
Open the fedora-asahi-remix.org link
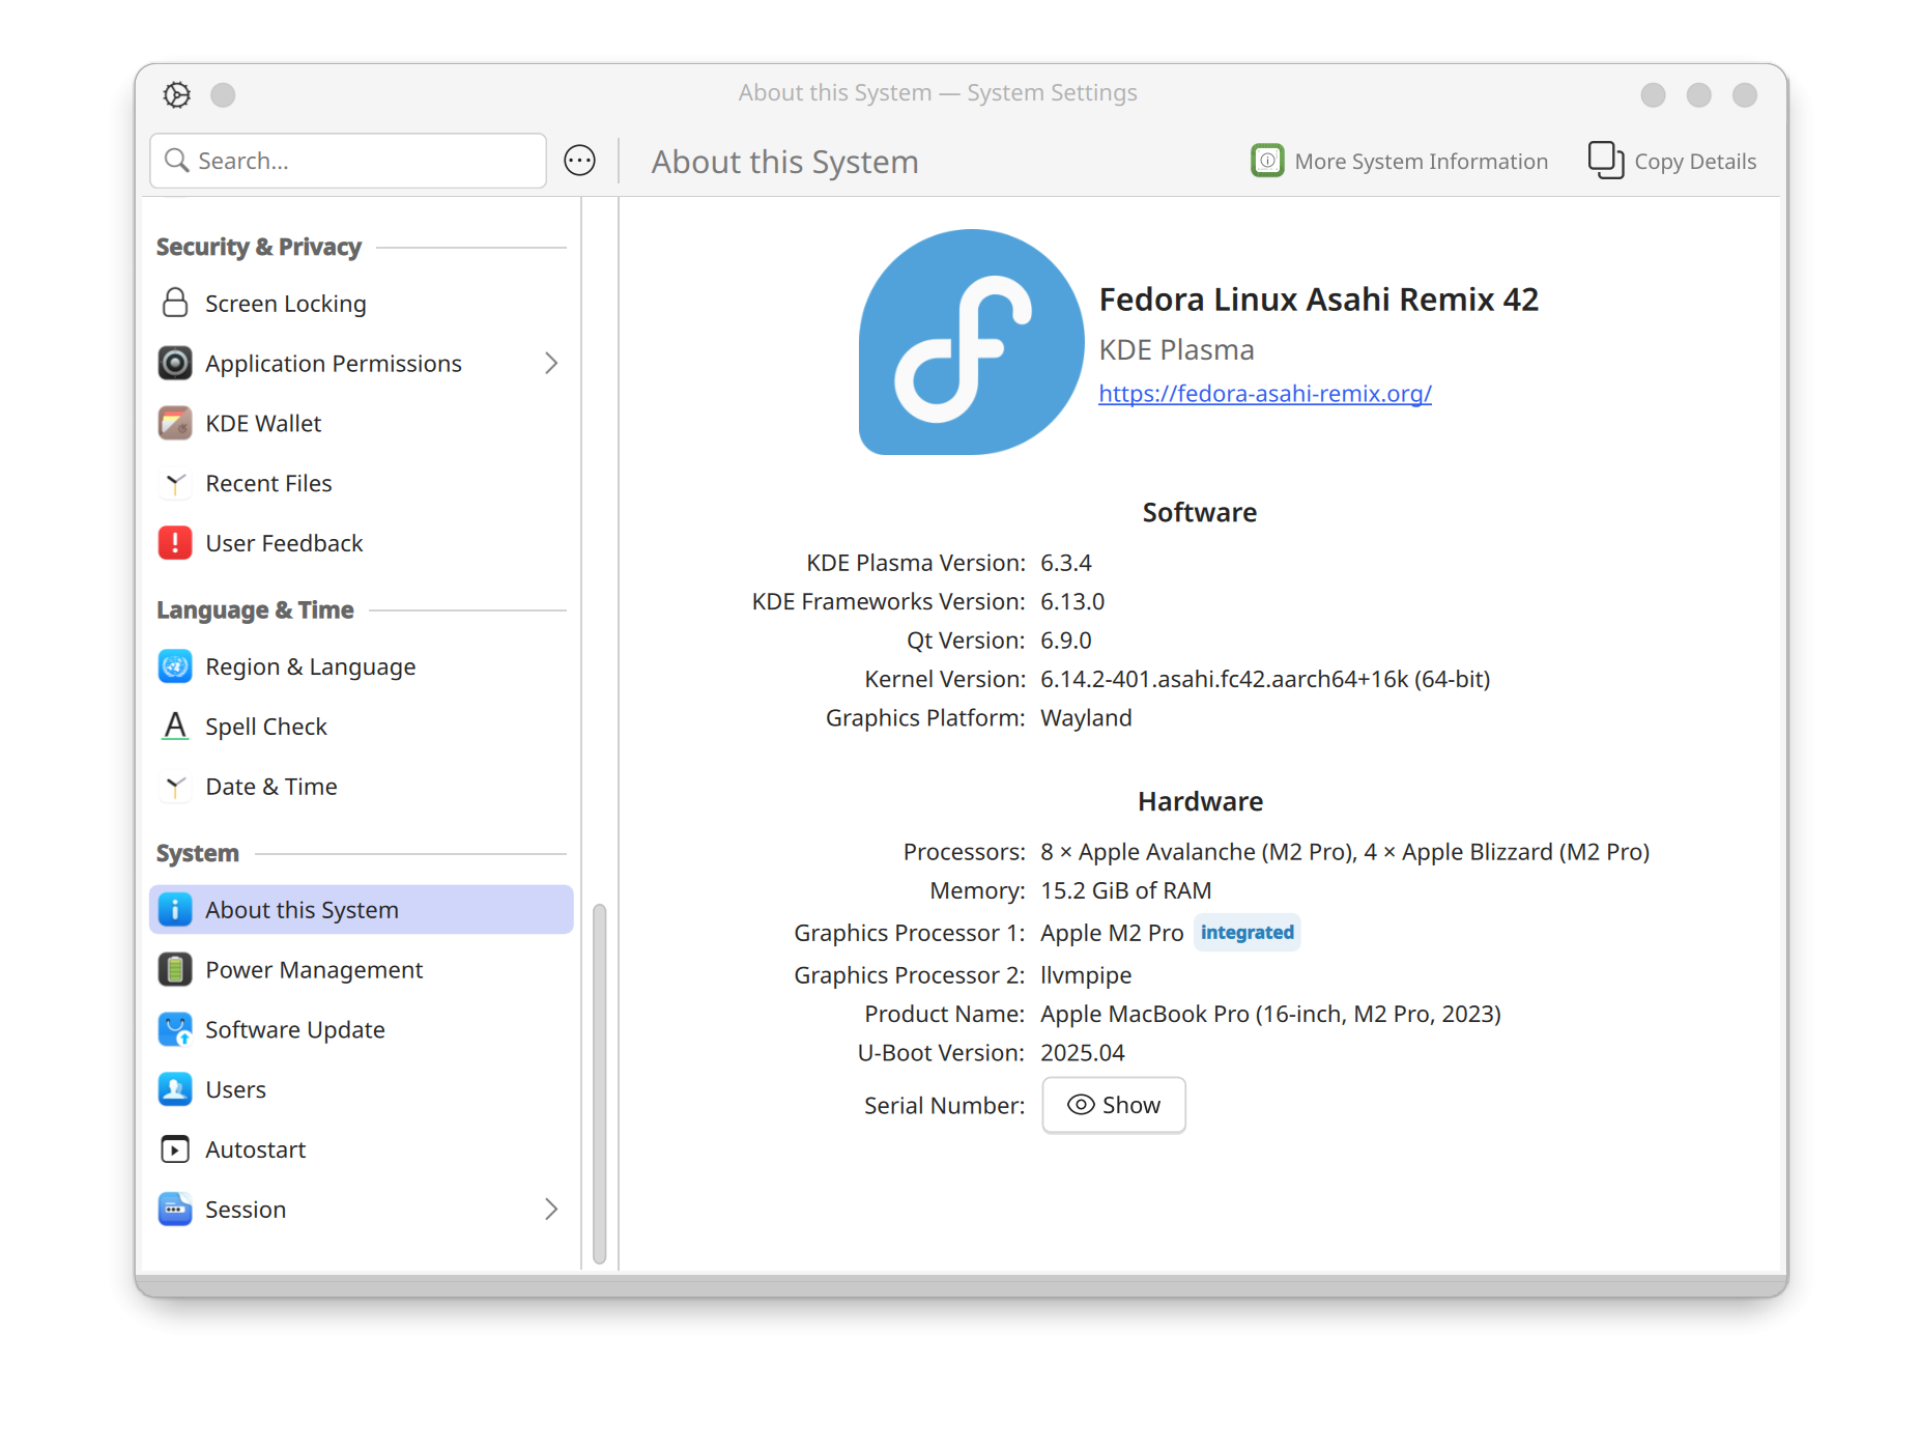[x=1264, y=394]
